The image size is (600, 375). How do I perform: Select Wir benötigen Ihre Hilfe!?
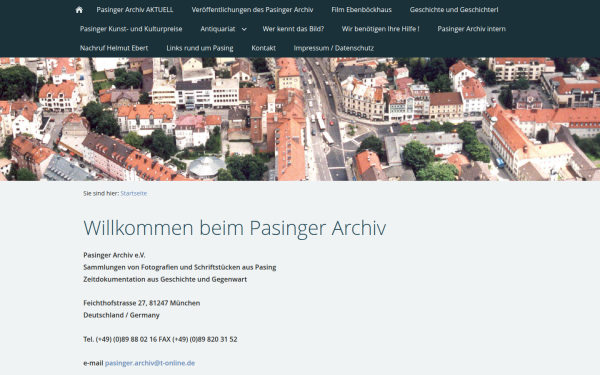pyautogui.click(x=380, y=29)
